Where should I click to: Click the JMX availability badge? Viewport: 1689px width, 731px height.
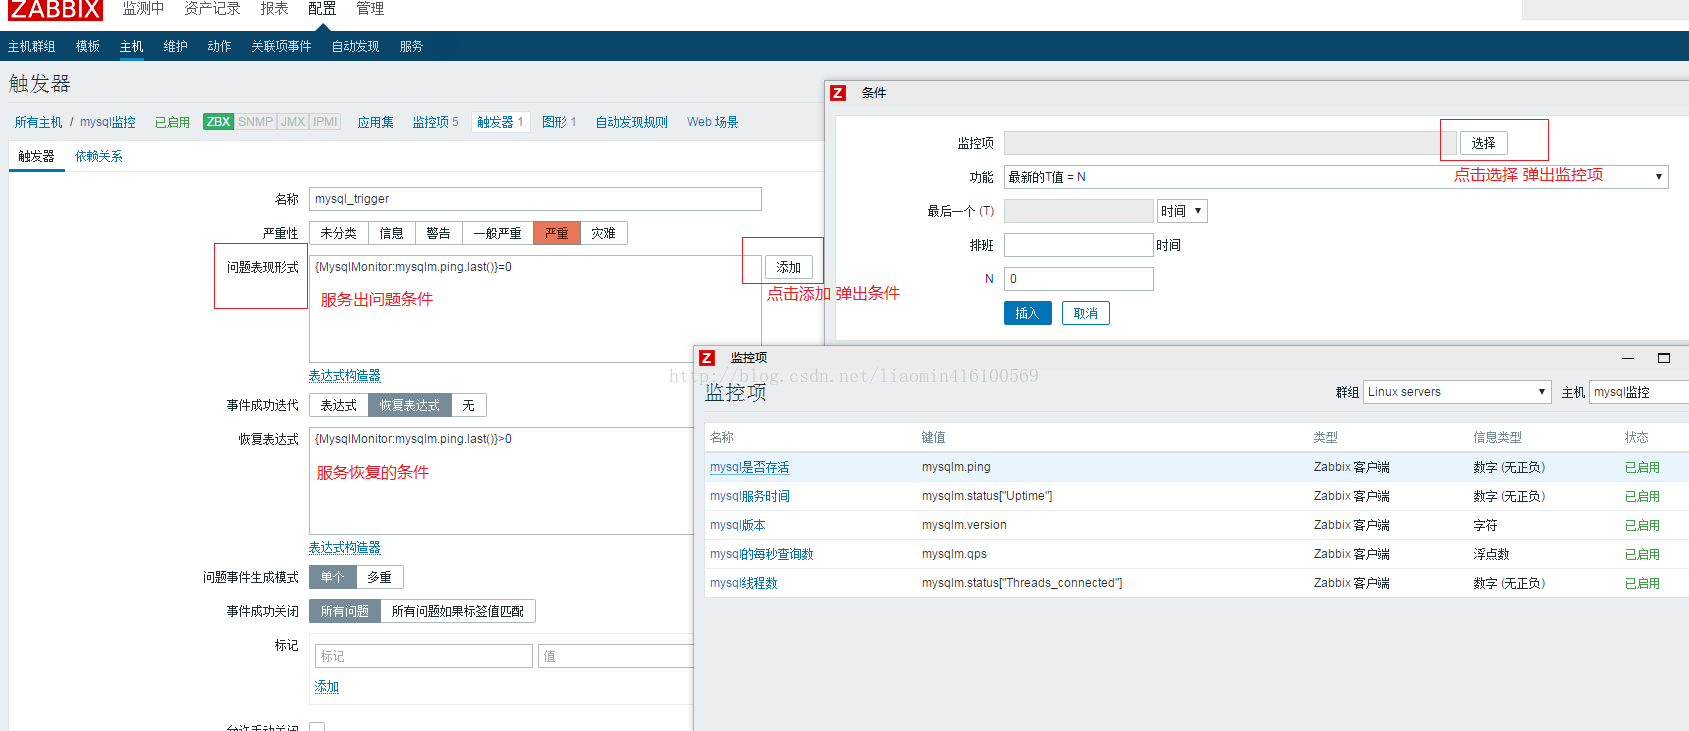click(293, 122)
